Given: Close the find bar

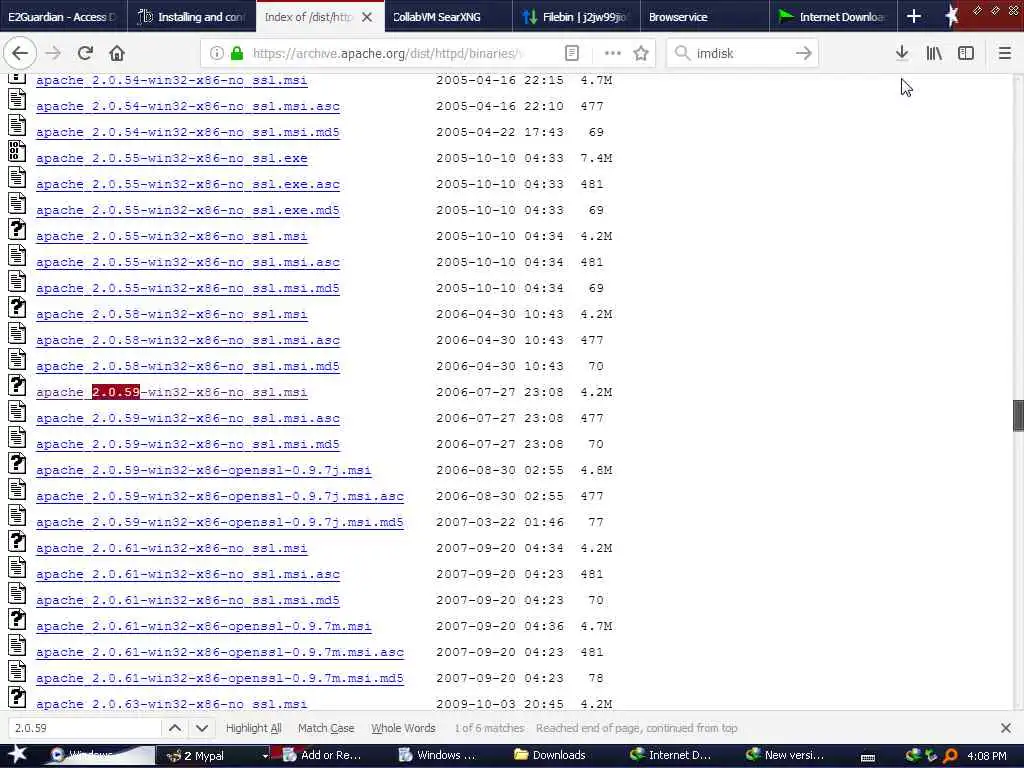Looking at the screenshot, I should [x=1006, y=728].
